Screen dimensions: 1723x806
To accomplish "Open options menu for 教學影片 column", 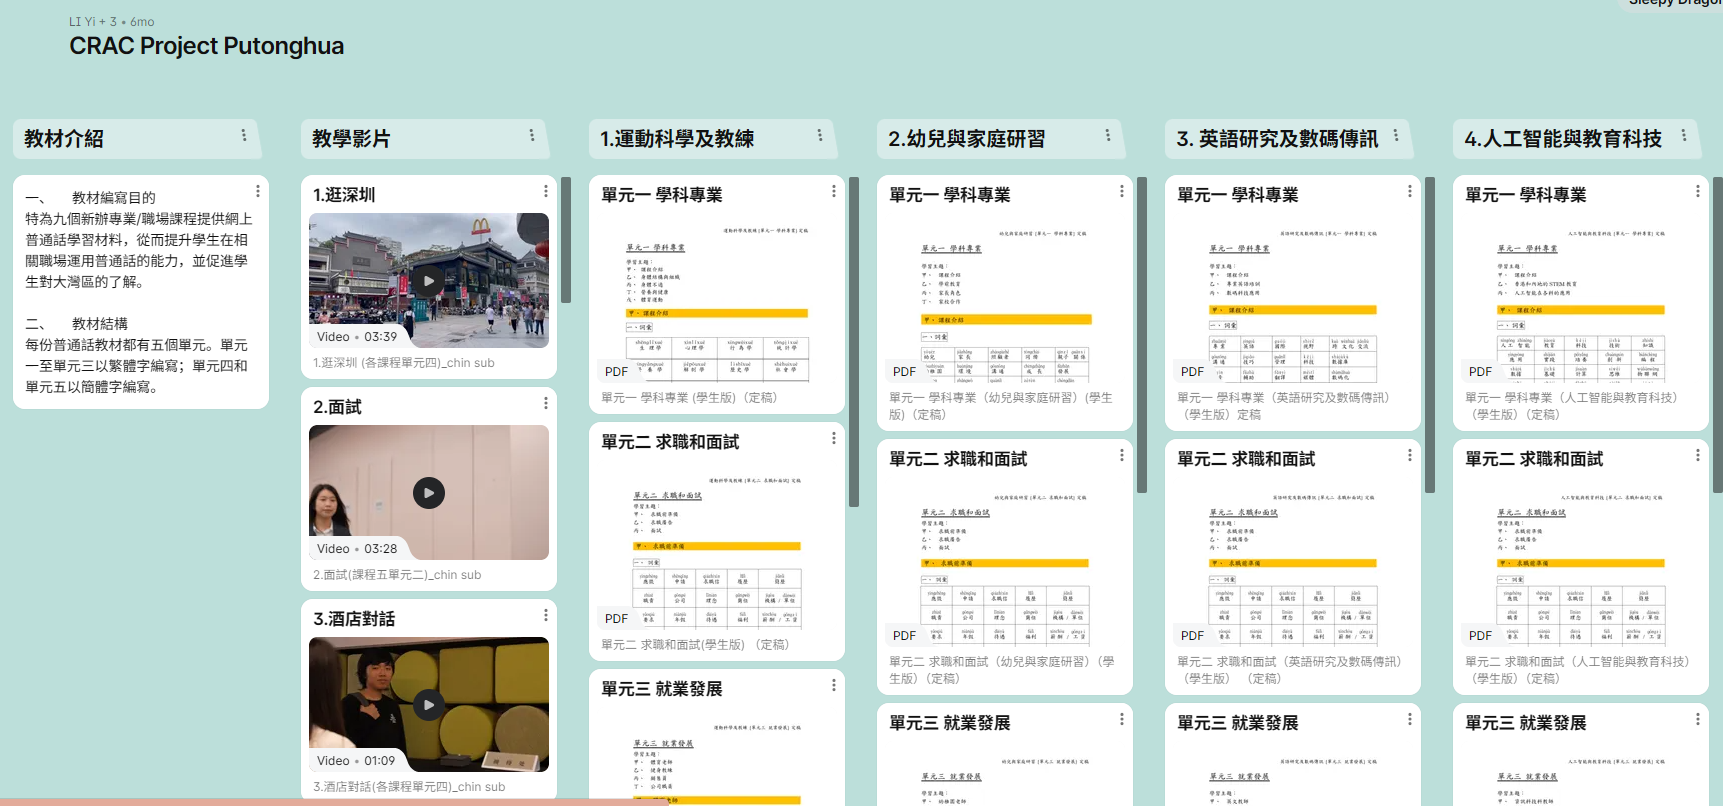I will [532, 135].
